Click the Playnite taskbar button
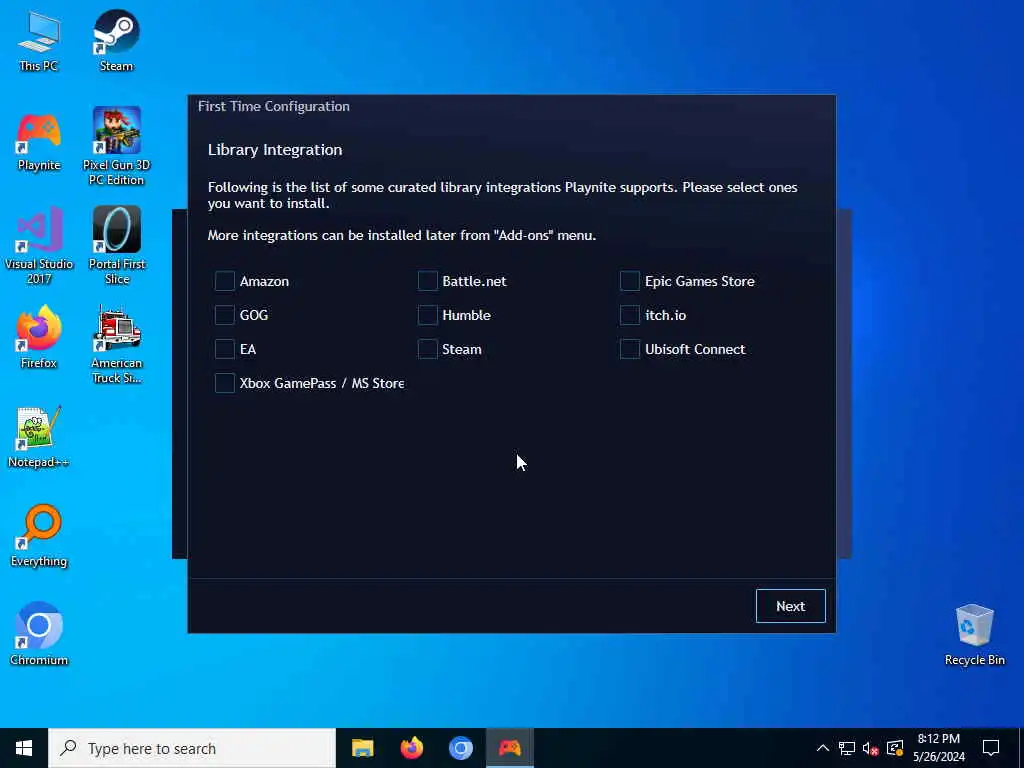The width and height of the screenshot is (1024, 768). coord(510,748)
